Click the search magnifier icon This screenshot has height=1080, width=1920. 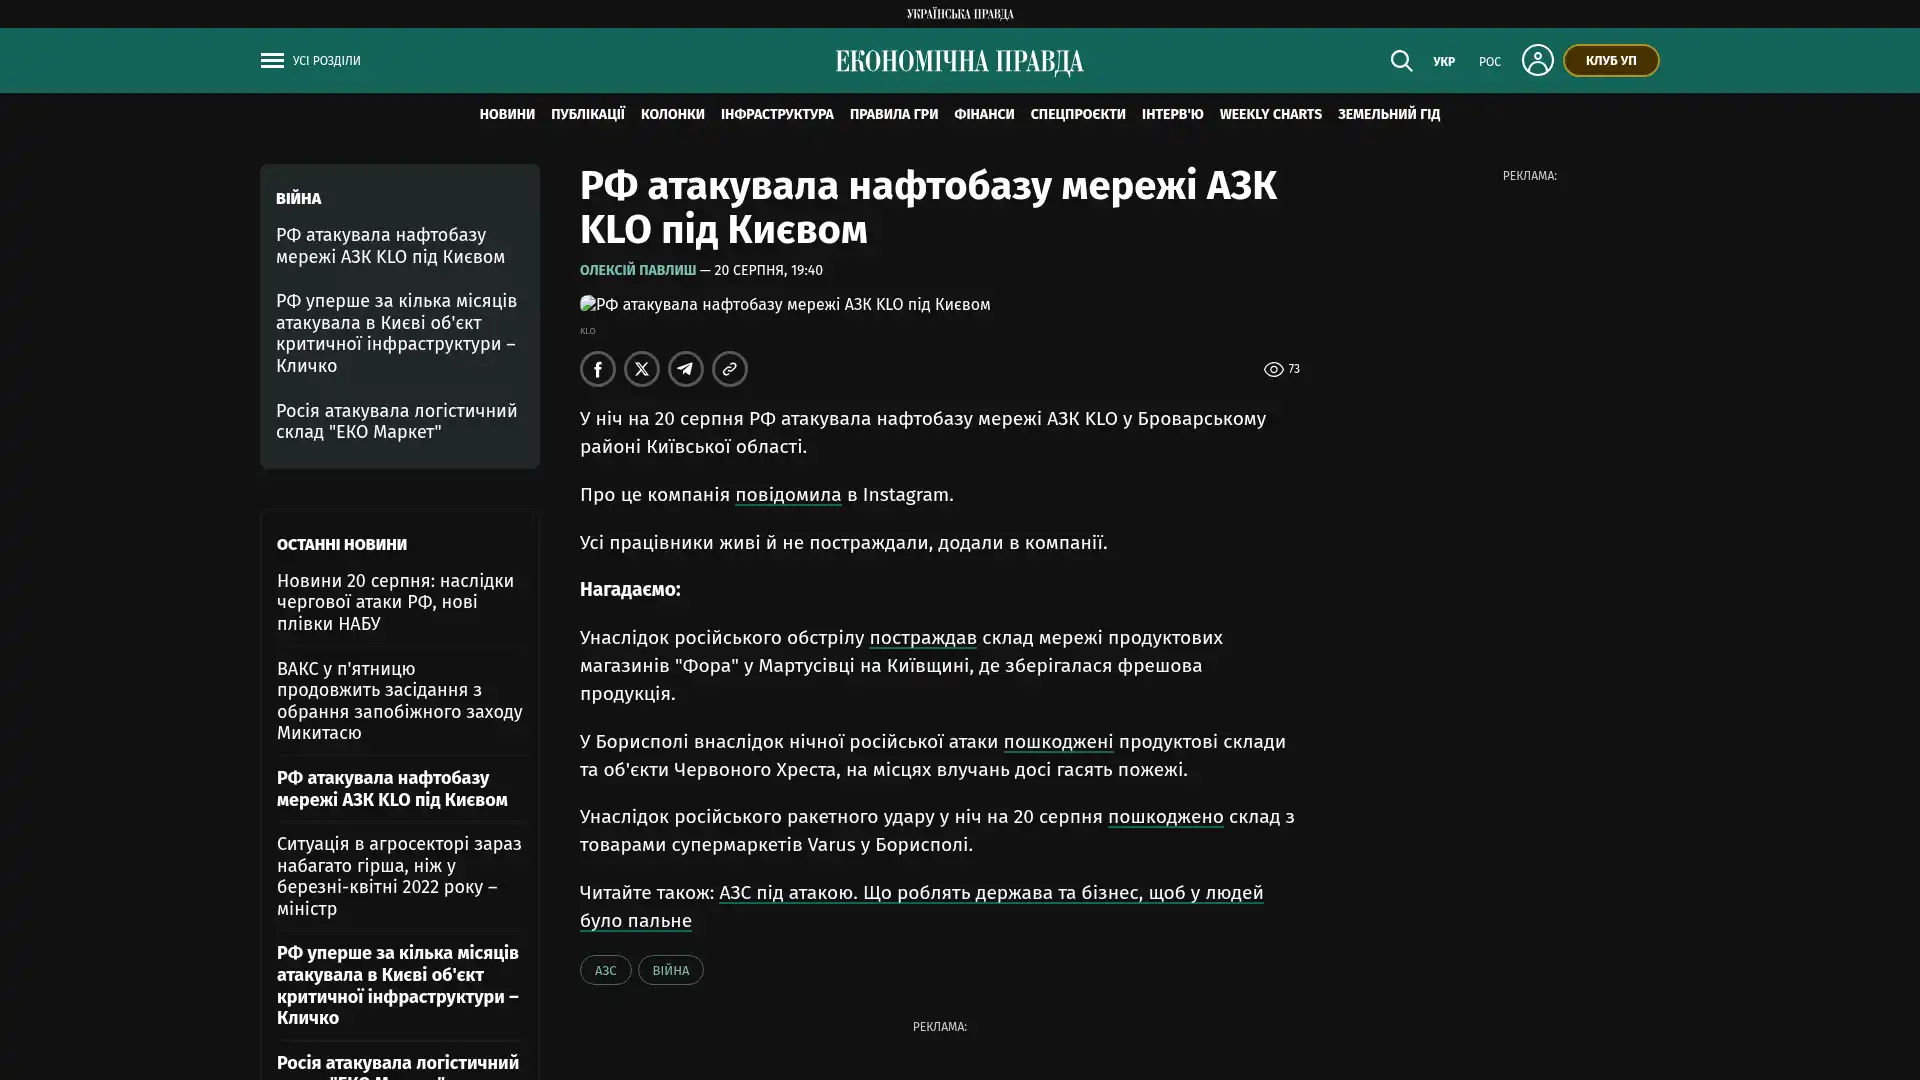pyautogui.click(x=1401, y=61)
